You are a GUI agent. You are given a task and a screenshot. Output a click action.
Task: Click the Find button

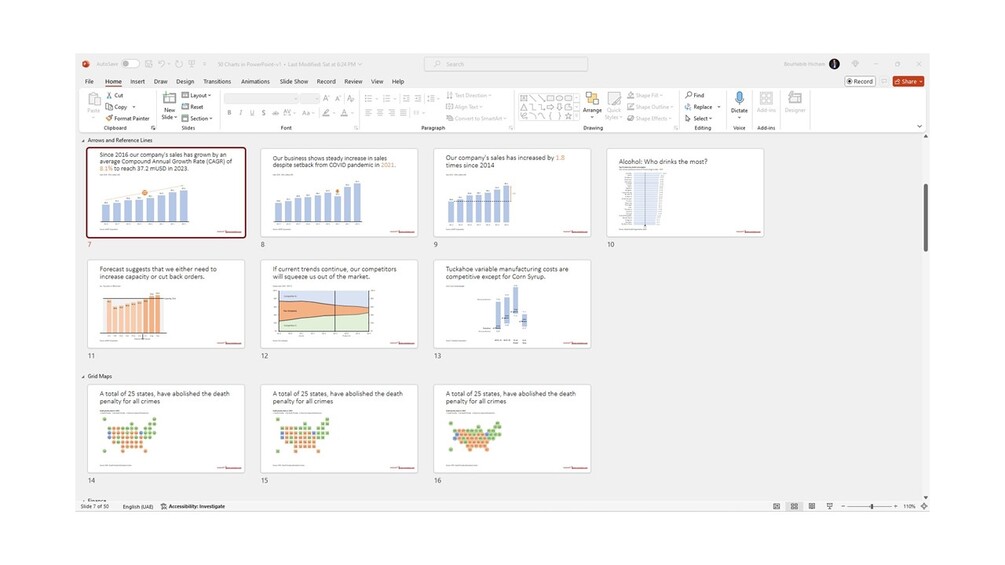click(694, 95)
